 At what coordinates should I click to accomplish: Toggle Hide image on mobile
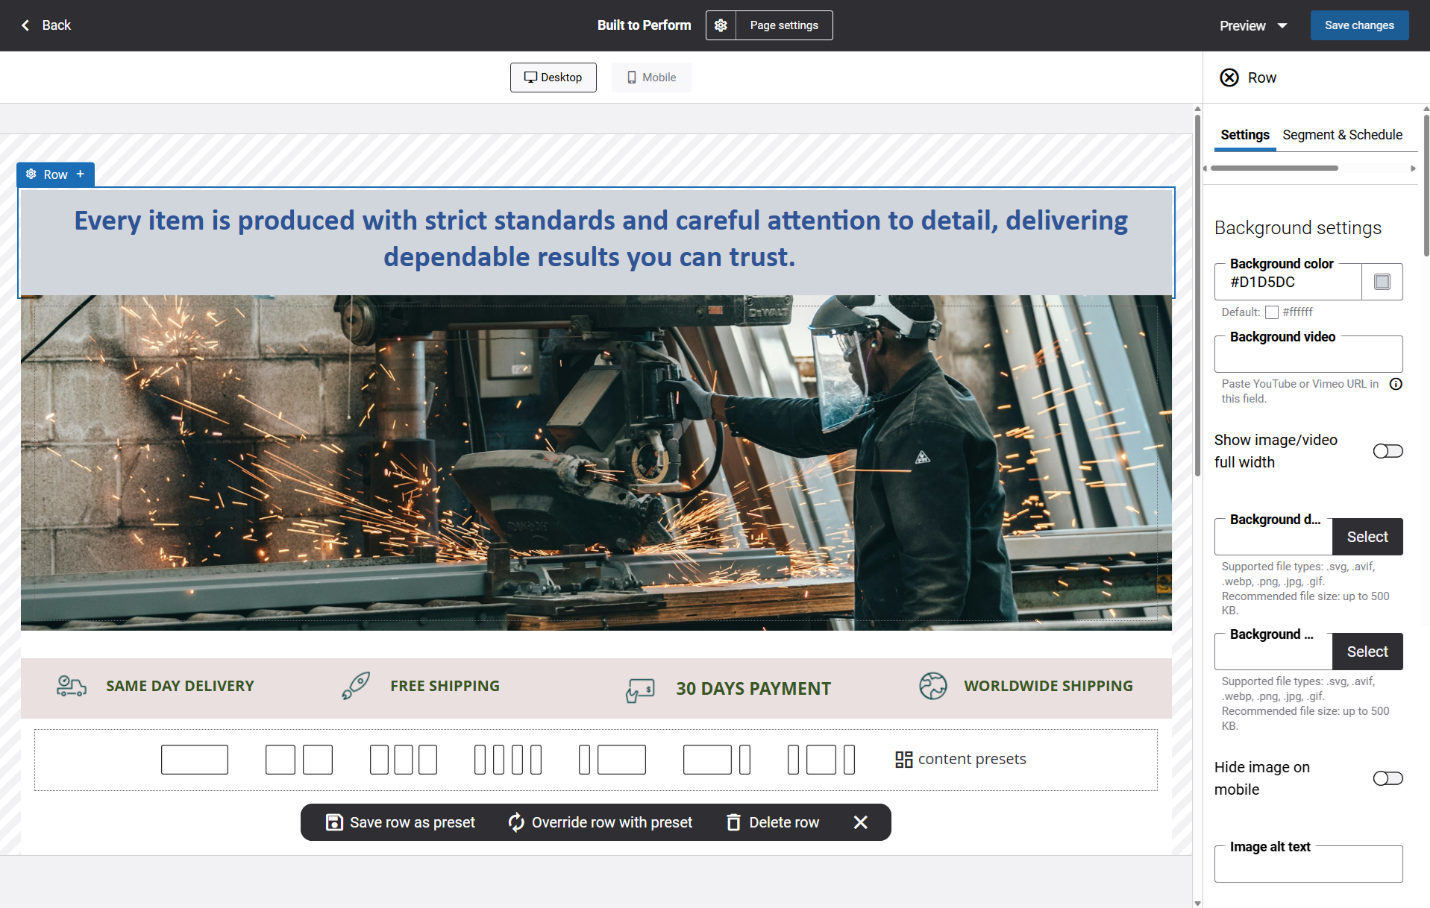tap(1387, 778)
